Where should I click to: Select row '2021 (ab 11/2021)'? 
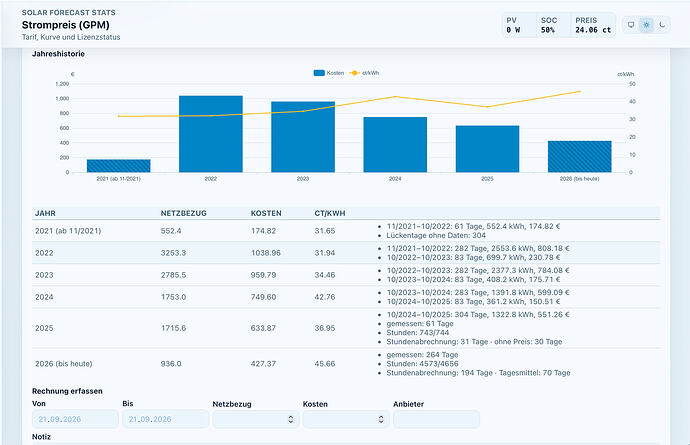coord(346,231)
